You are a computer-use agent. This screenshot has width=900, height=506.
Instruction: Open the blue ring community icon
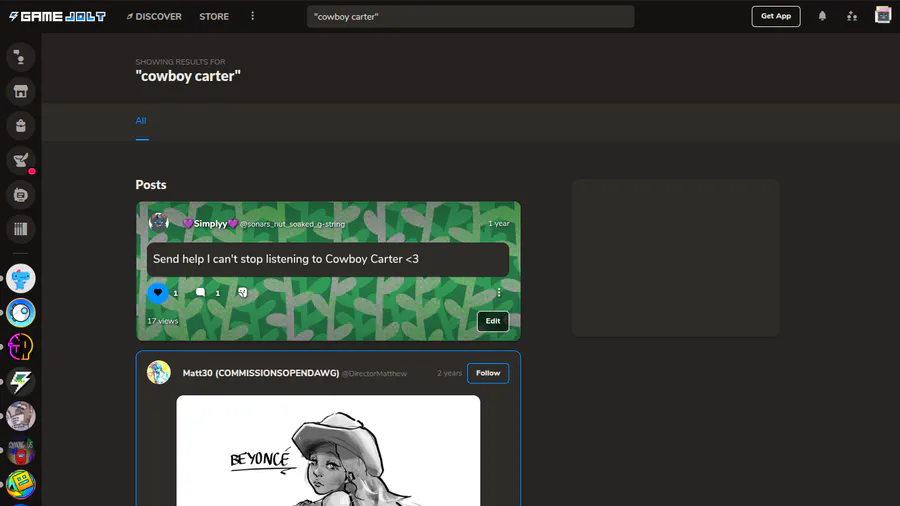coord(21,313)
